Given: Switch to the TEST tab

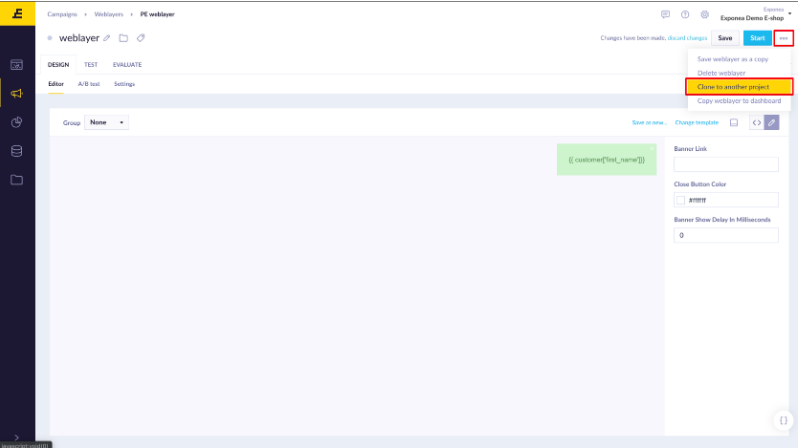Looking at the screenshot, I should [91, 65].
